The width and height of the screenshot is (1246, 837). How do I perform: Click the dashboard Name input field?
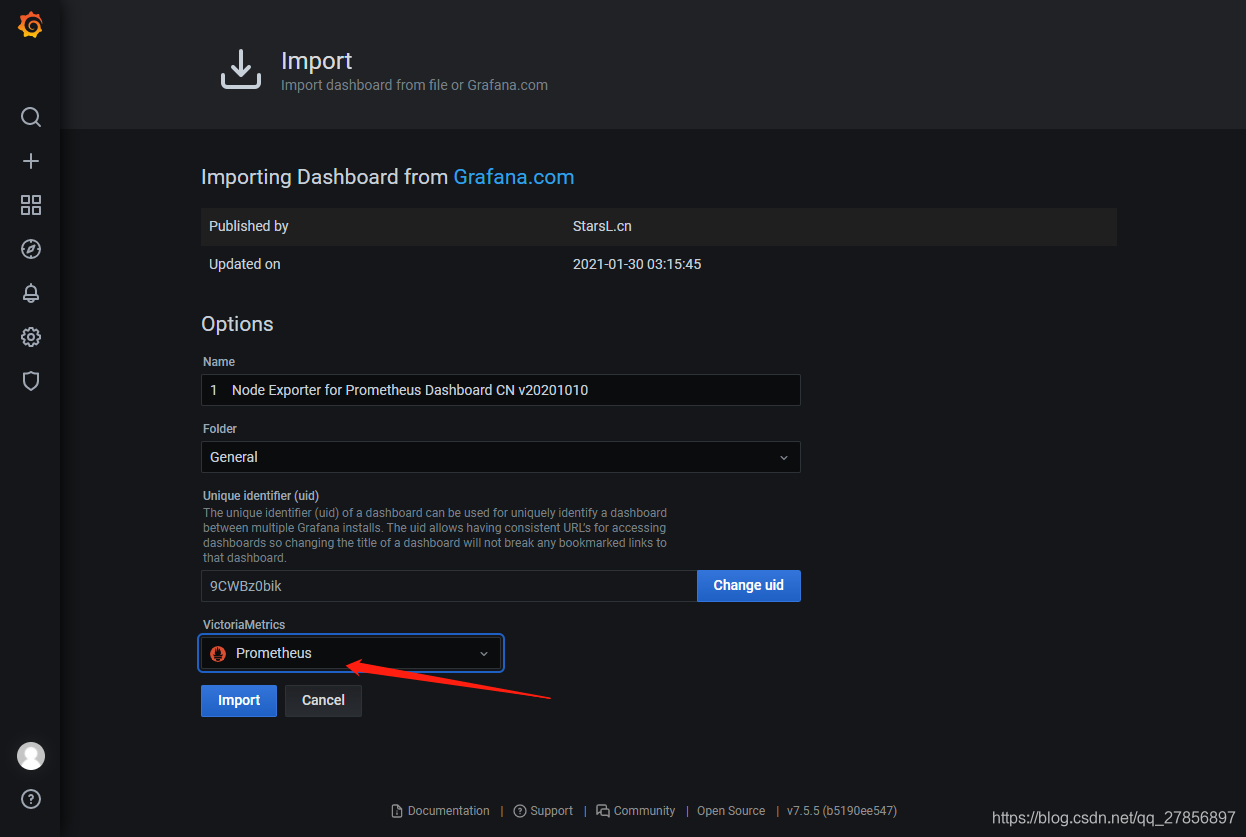(x=500, y=390)
